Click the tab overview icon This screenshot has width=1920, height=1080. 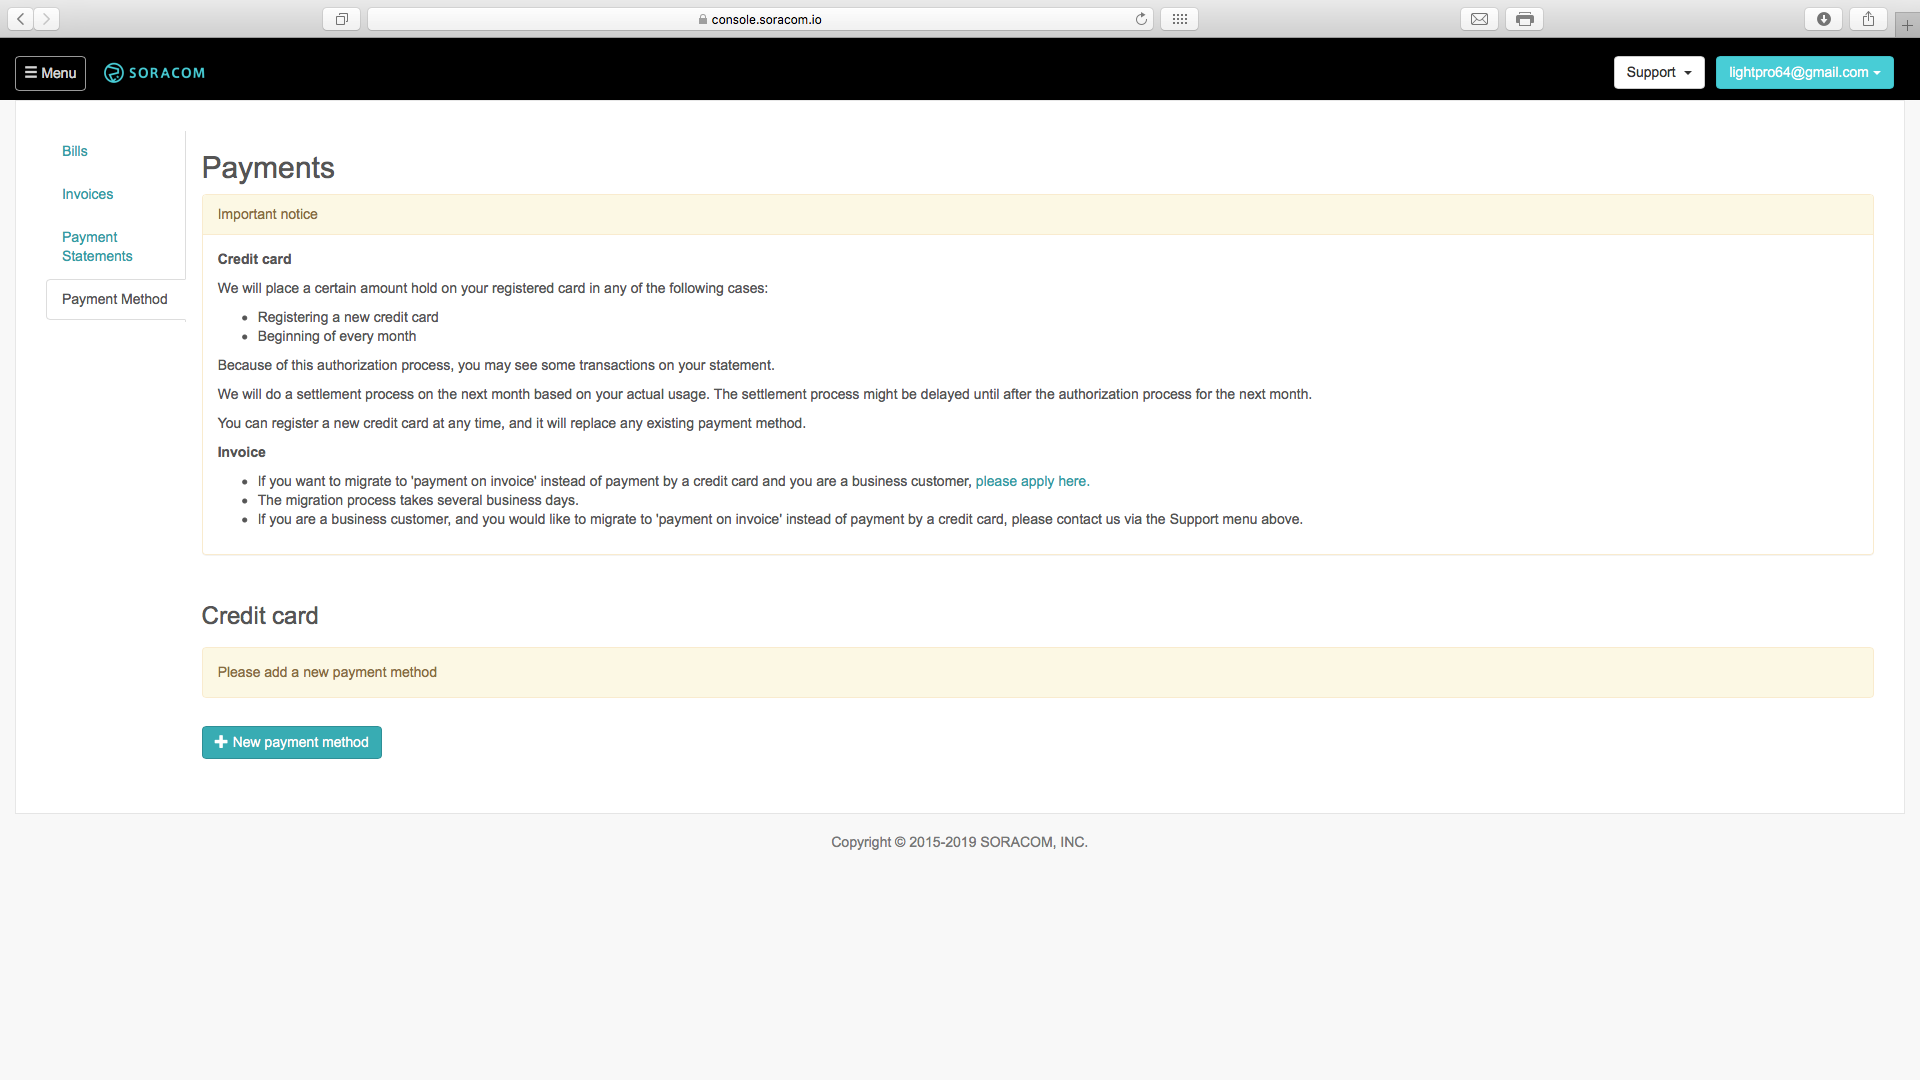click(x=341, y=19)
